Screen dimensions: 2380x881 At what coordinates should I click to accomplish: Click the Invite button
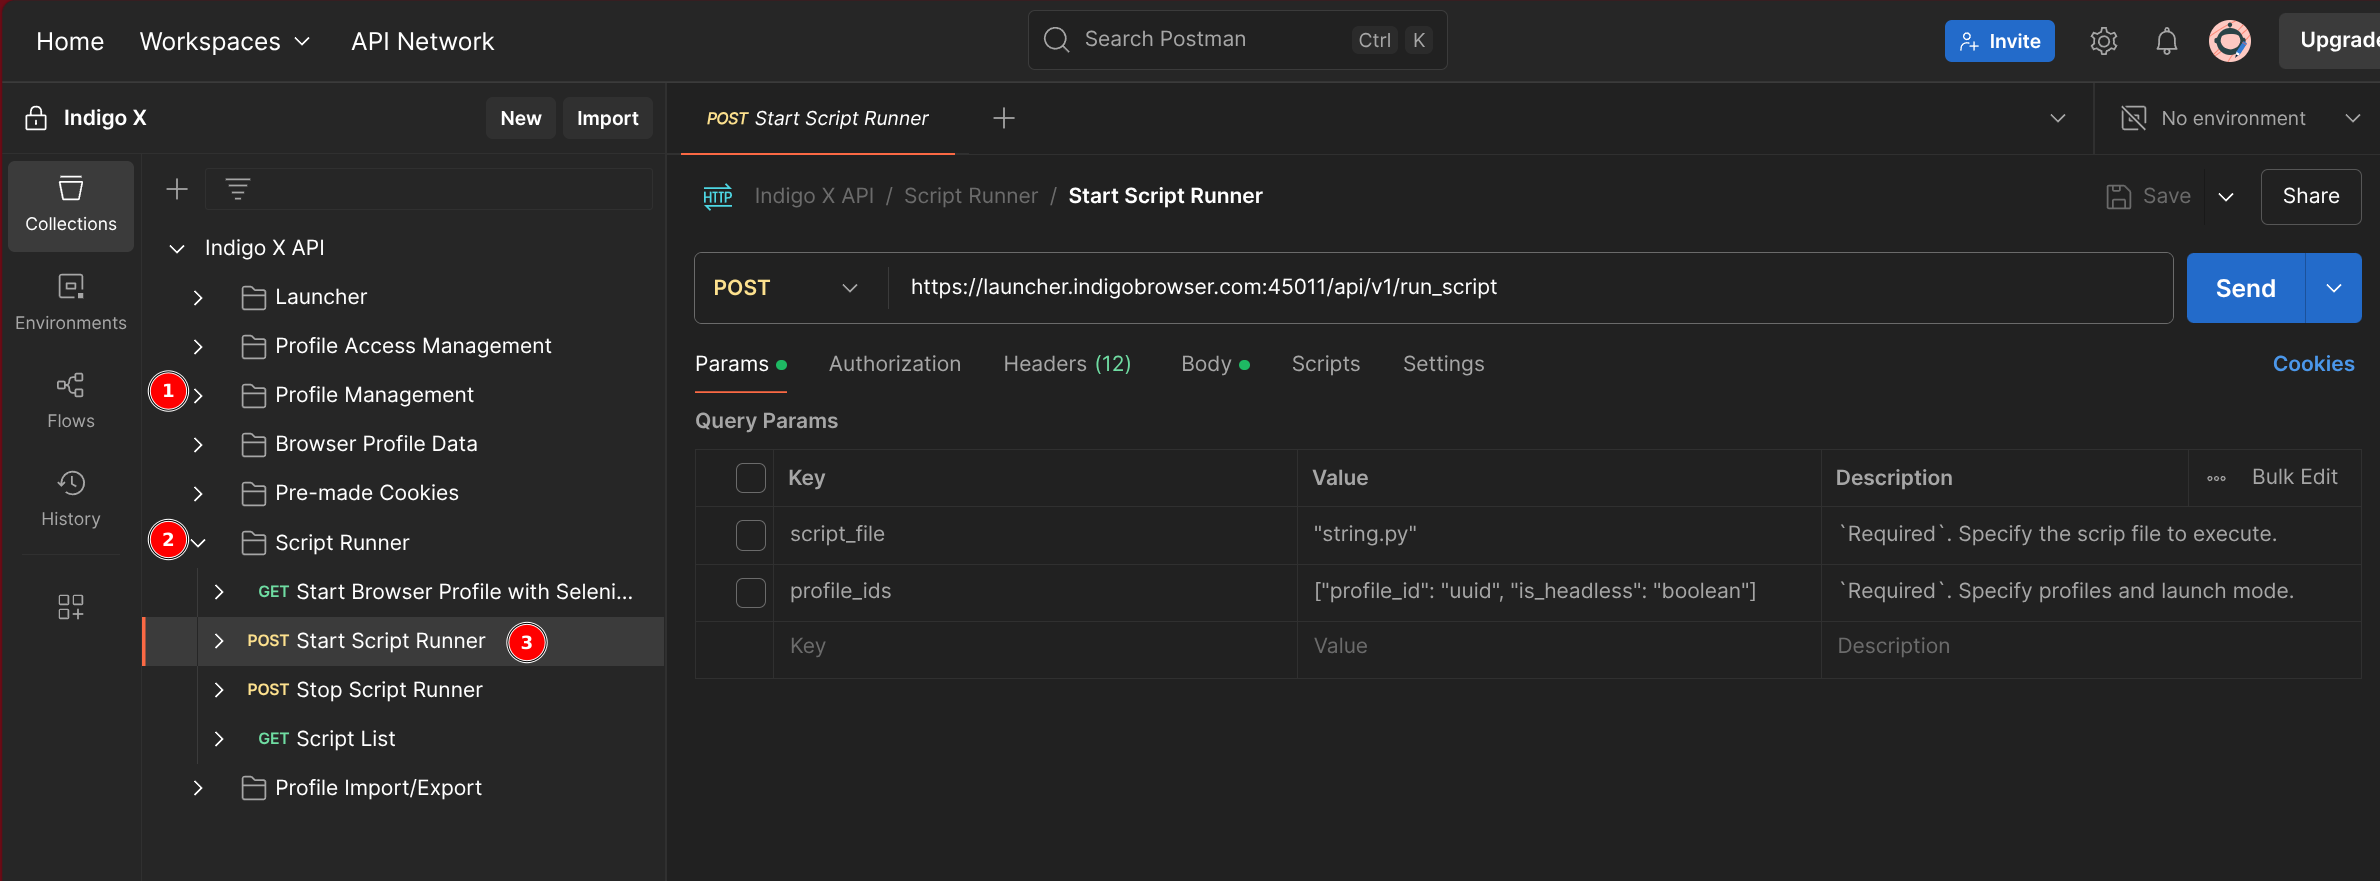click(2000, 41)
